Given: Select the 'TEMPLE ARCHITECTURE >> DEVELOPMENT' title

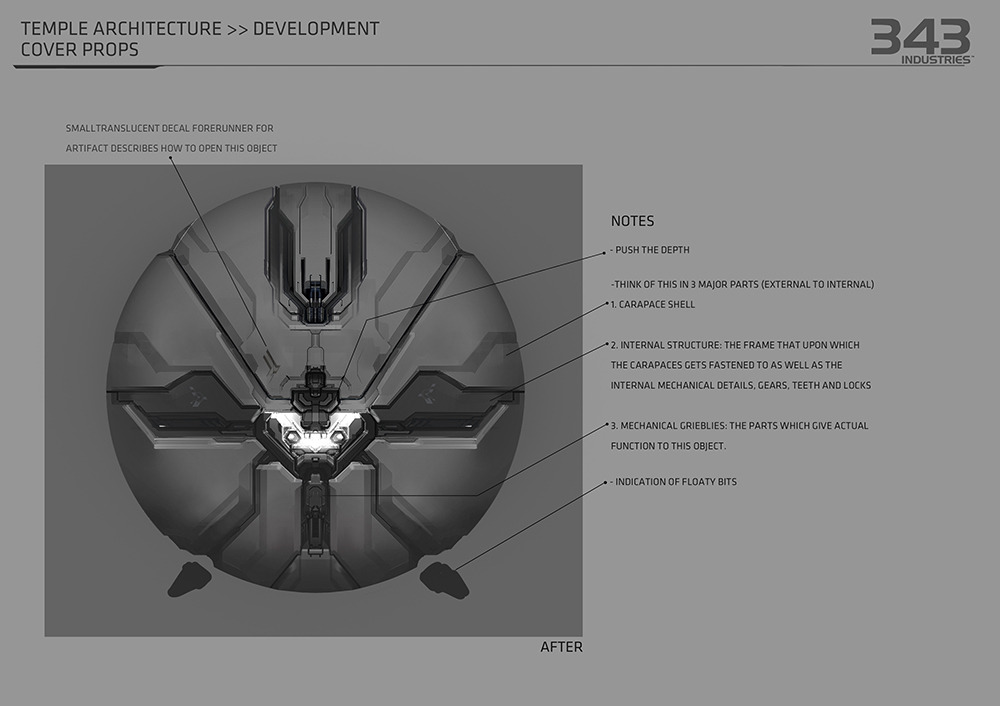Looking at the screenshot, I should (200, 28).
